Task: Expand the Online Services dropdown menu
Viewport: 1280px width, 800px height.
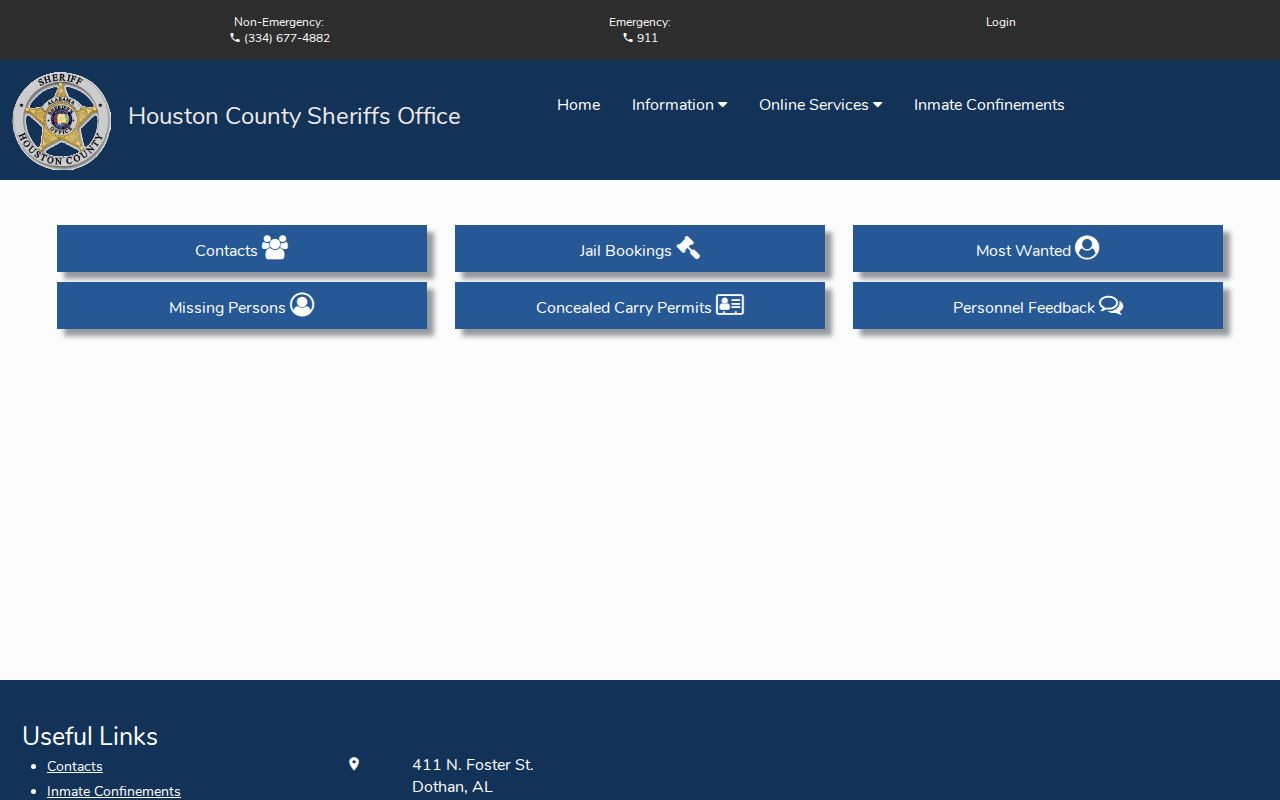Action: (x=820, y=105)
